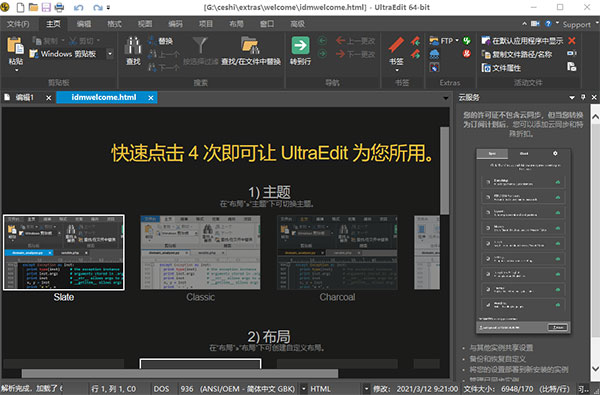600x395 pixels.
Task: Click the Undo arrow icon
Action: 78,8
